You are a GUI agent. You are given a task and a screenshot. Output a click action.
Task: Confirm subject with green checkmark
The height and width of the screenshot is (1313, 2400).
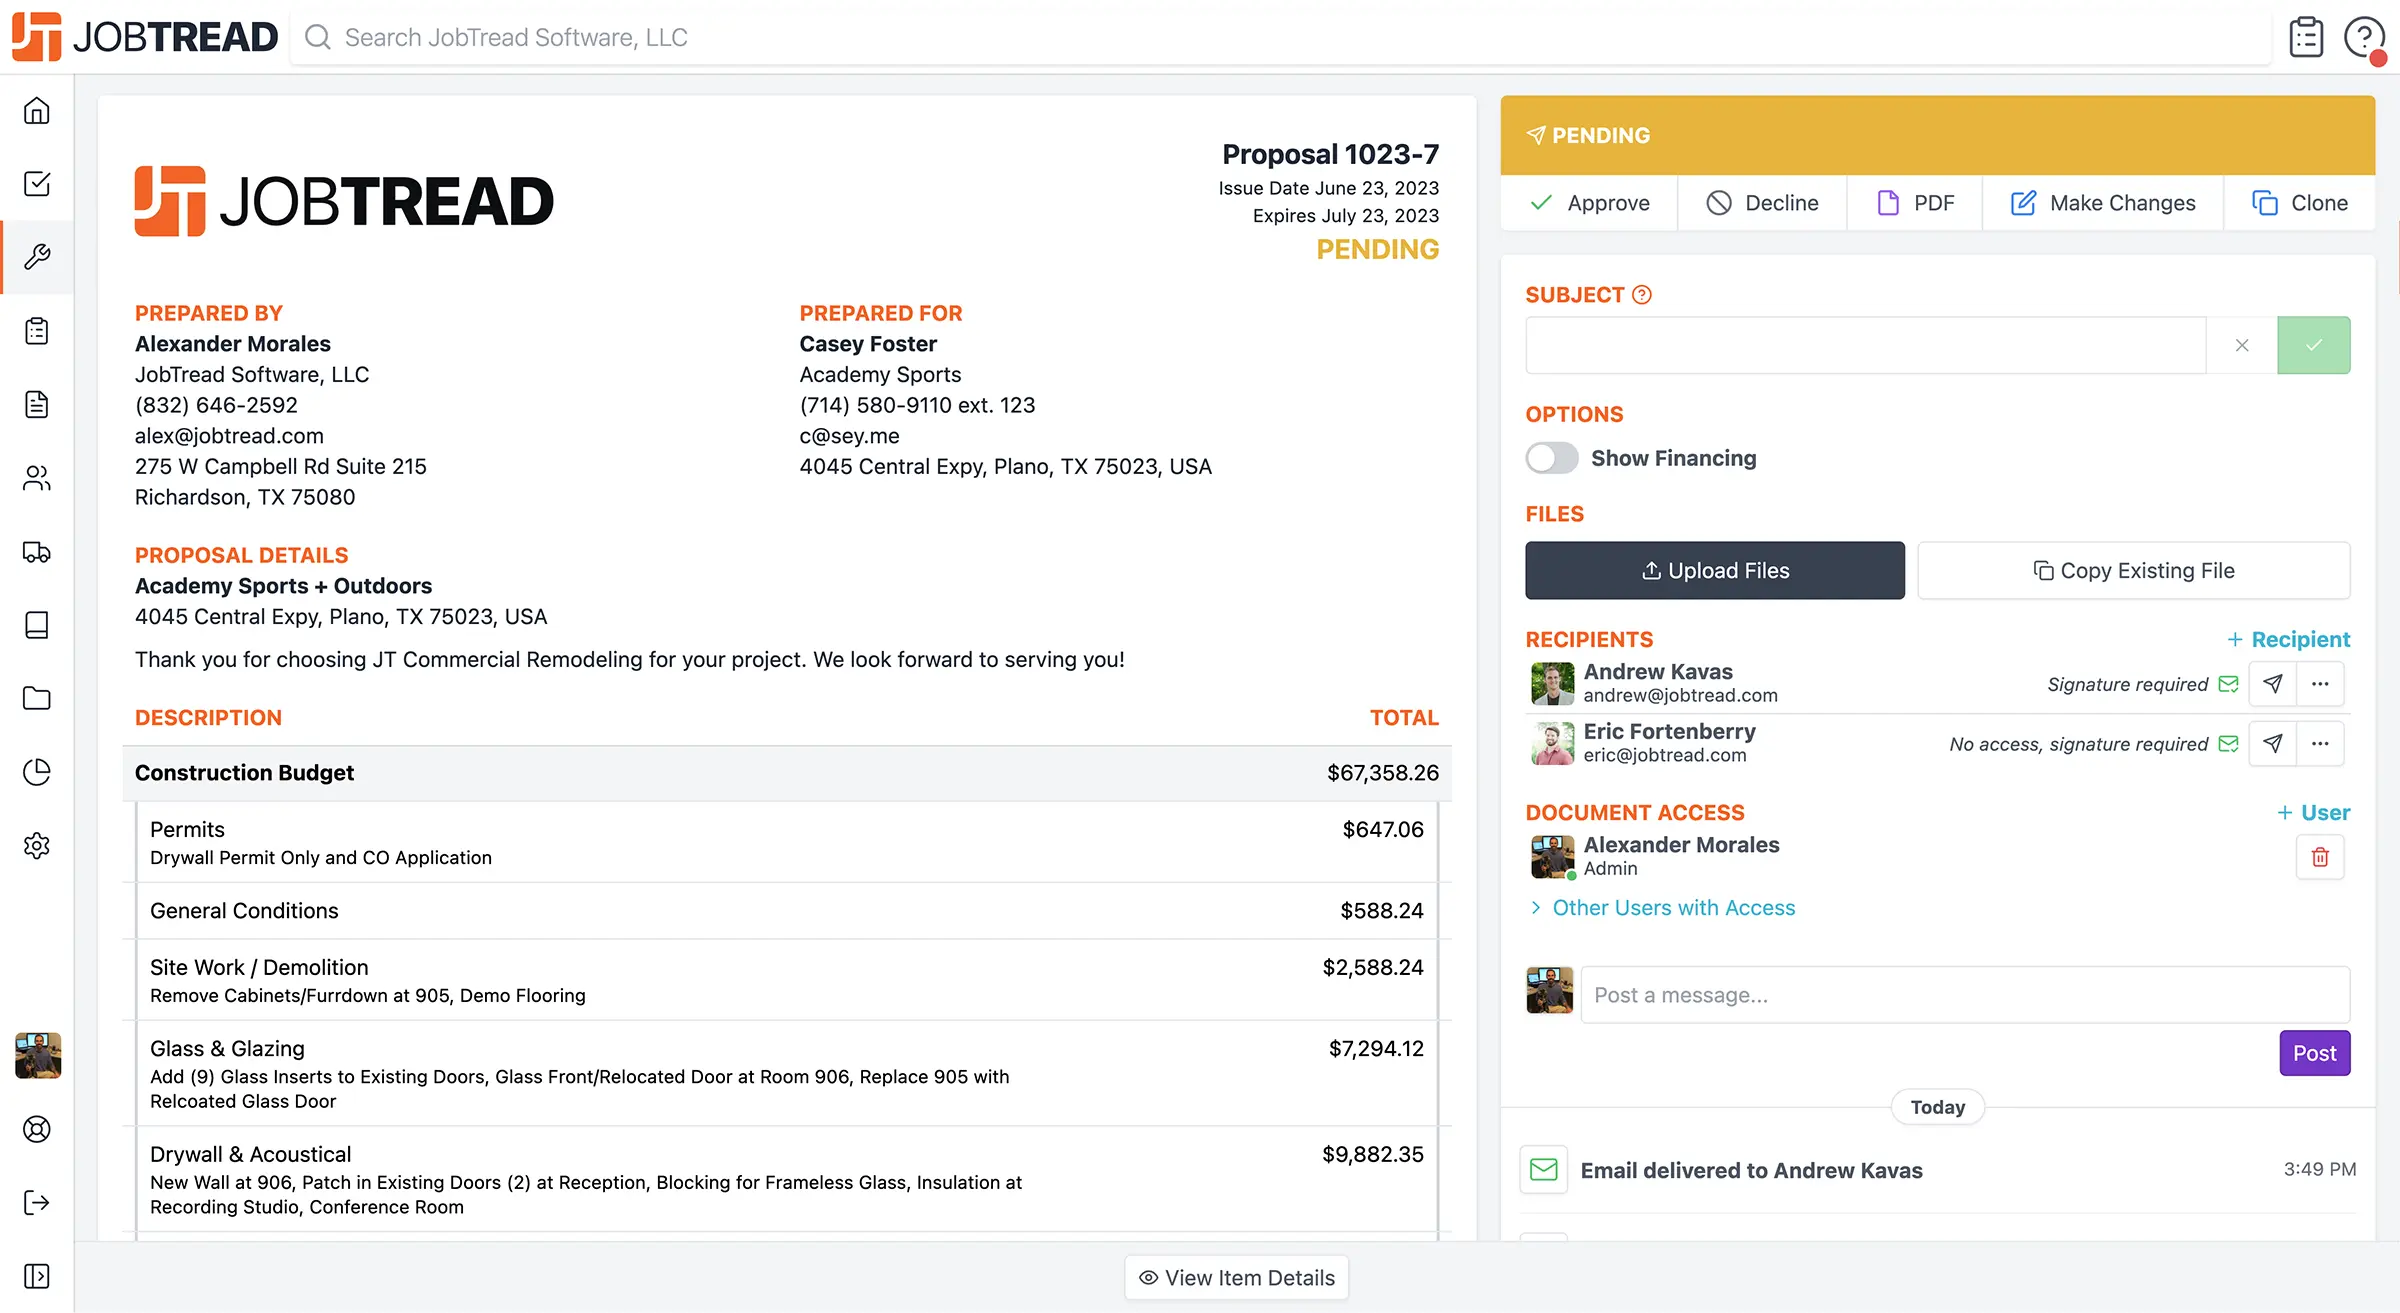[2313, 345]
